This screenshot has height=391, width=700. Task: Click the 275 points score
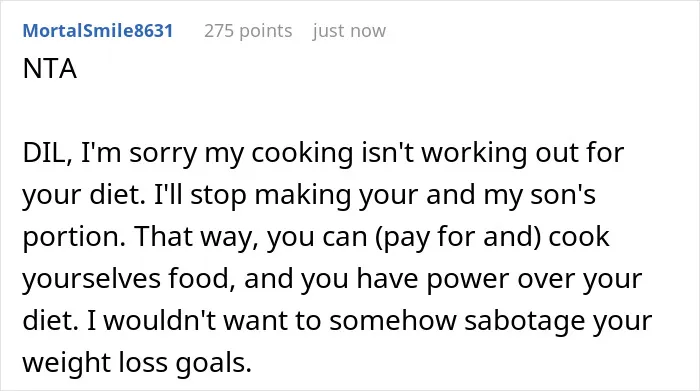(x=248, y=31)
